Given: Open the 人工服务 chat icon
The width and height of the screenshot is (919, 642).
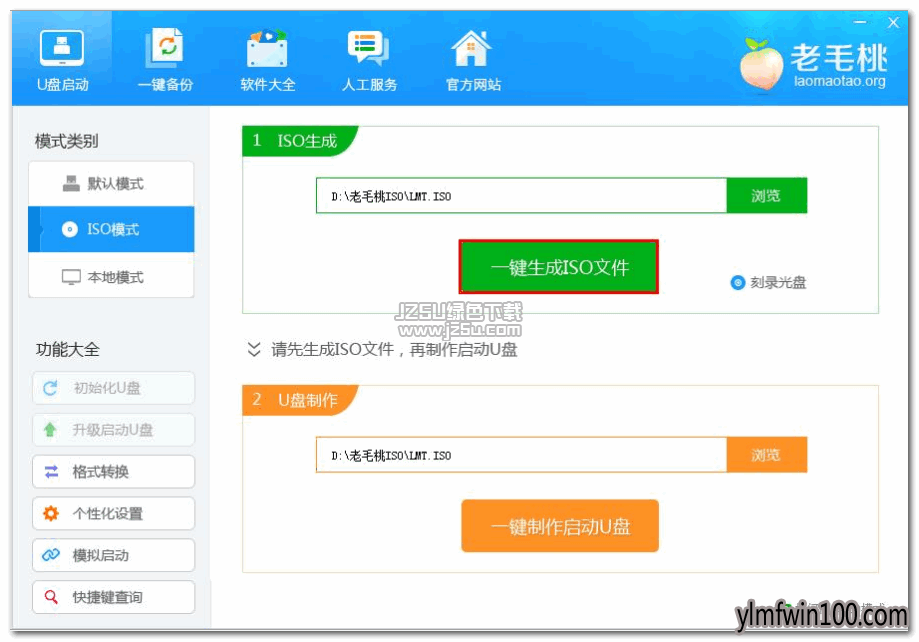Looking at the screenshot, I should coord(369,60).
